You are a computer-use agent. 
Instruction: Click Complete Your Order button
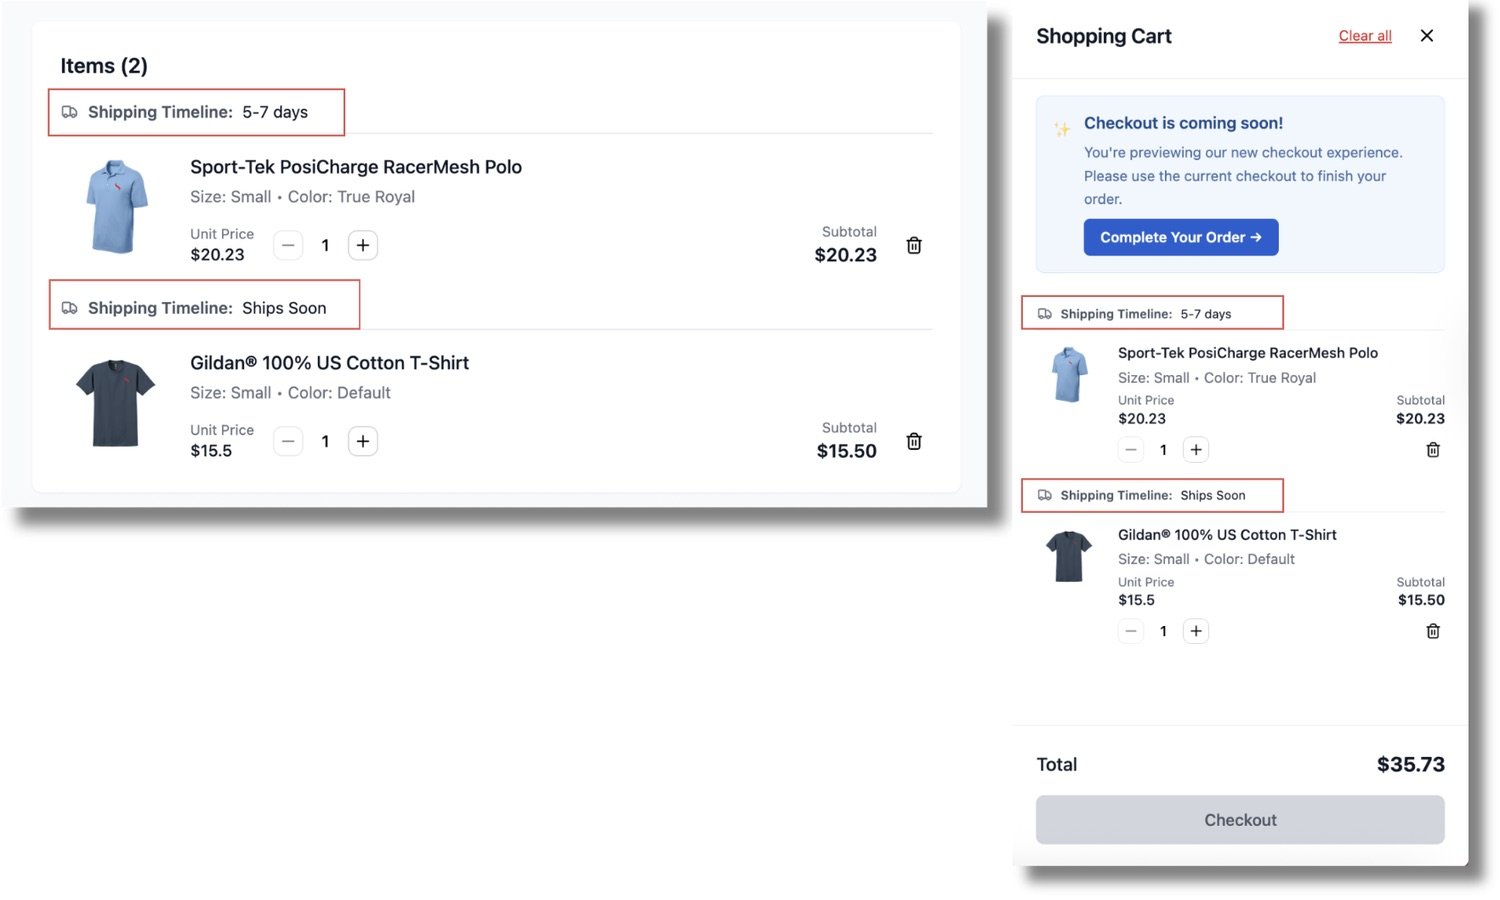[x=1181, y=237]
